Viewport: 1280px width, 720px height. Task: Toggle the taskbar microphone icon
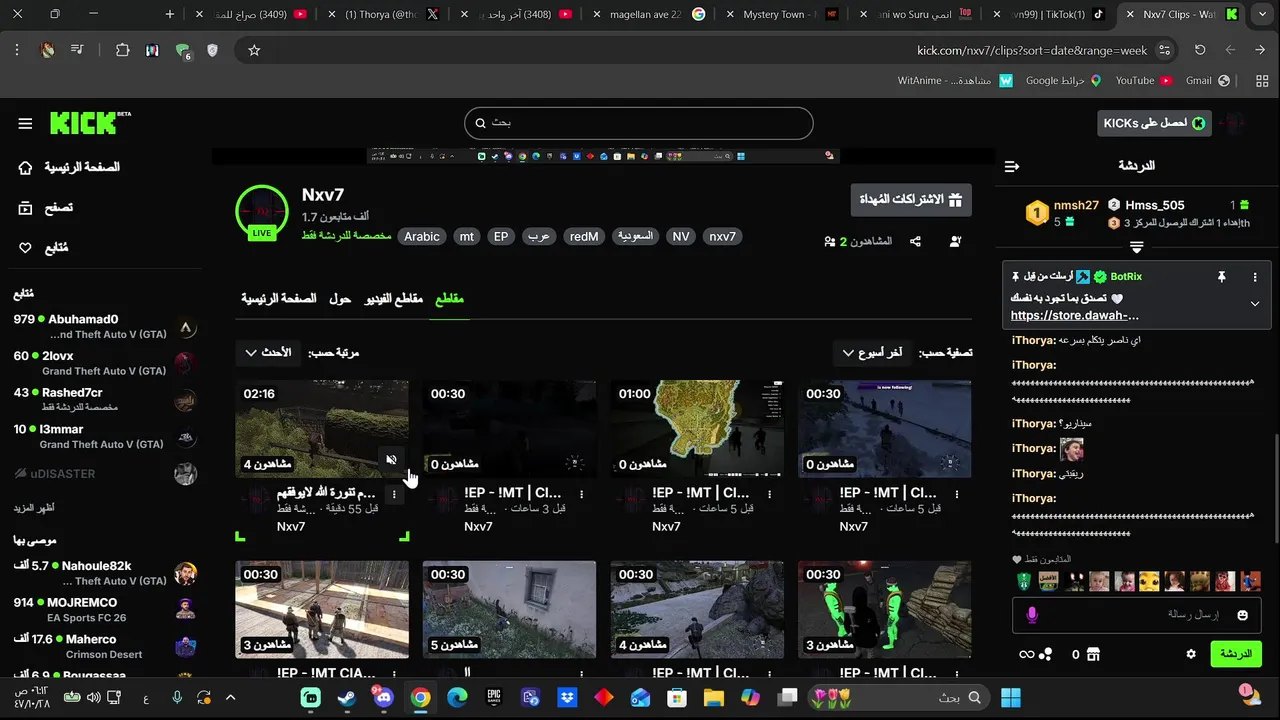click(x=177, y=697)
